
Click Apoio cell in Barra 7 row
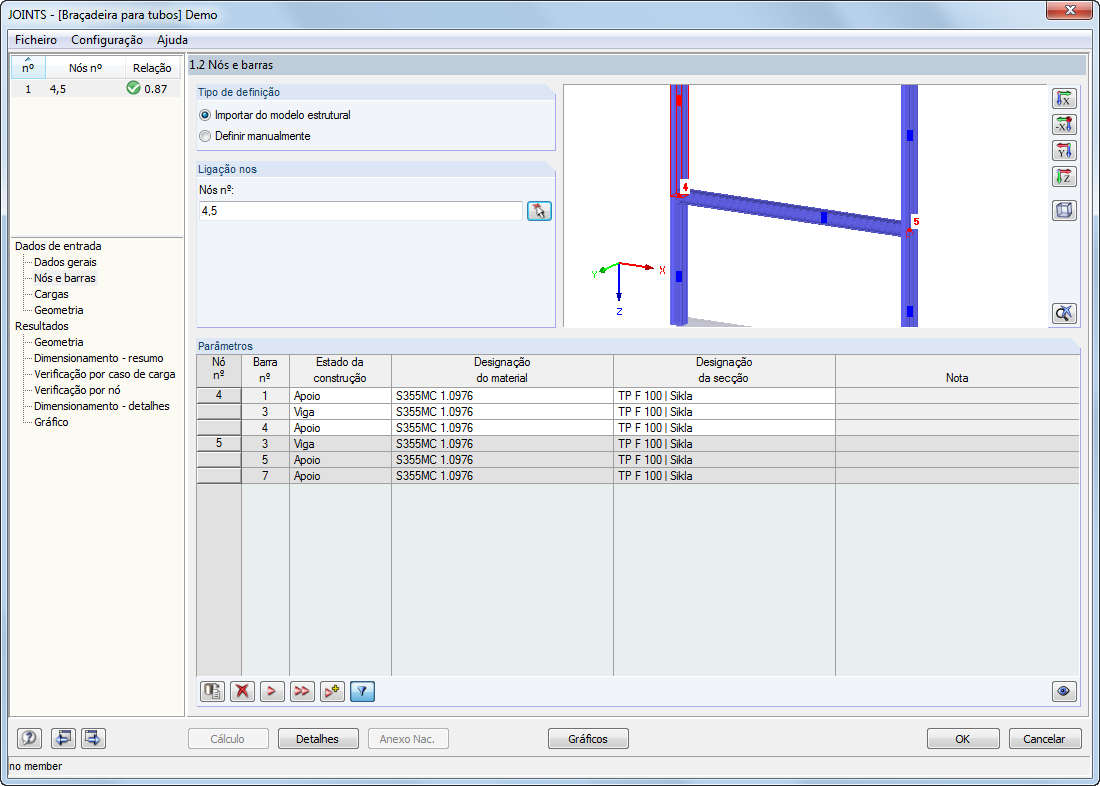point(340,476)
